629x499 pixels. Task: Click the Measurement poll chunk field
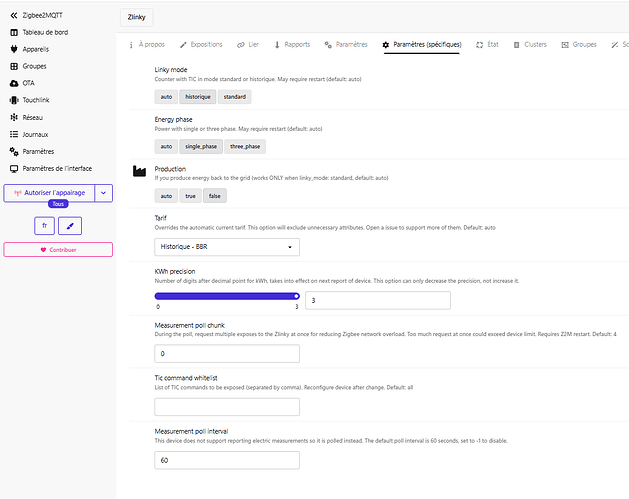(227, 354)
